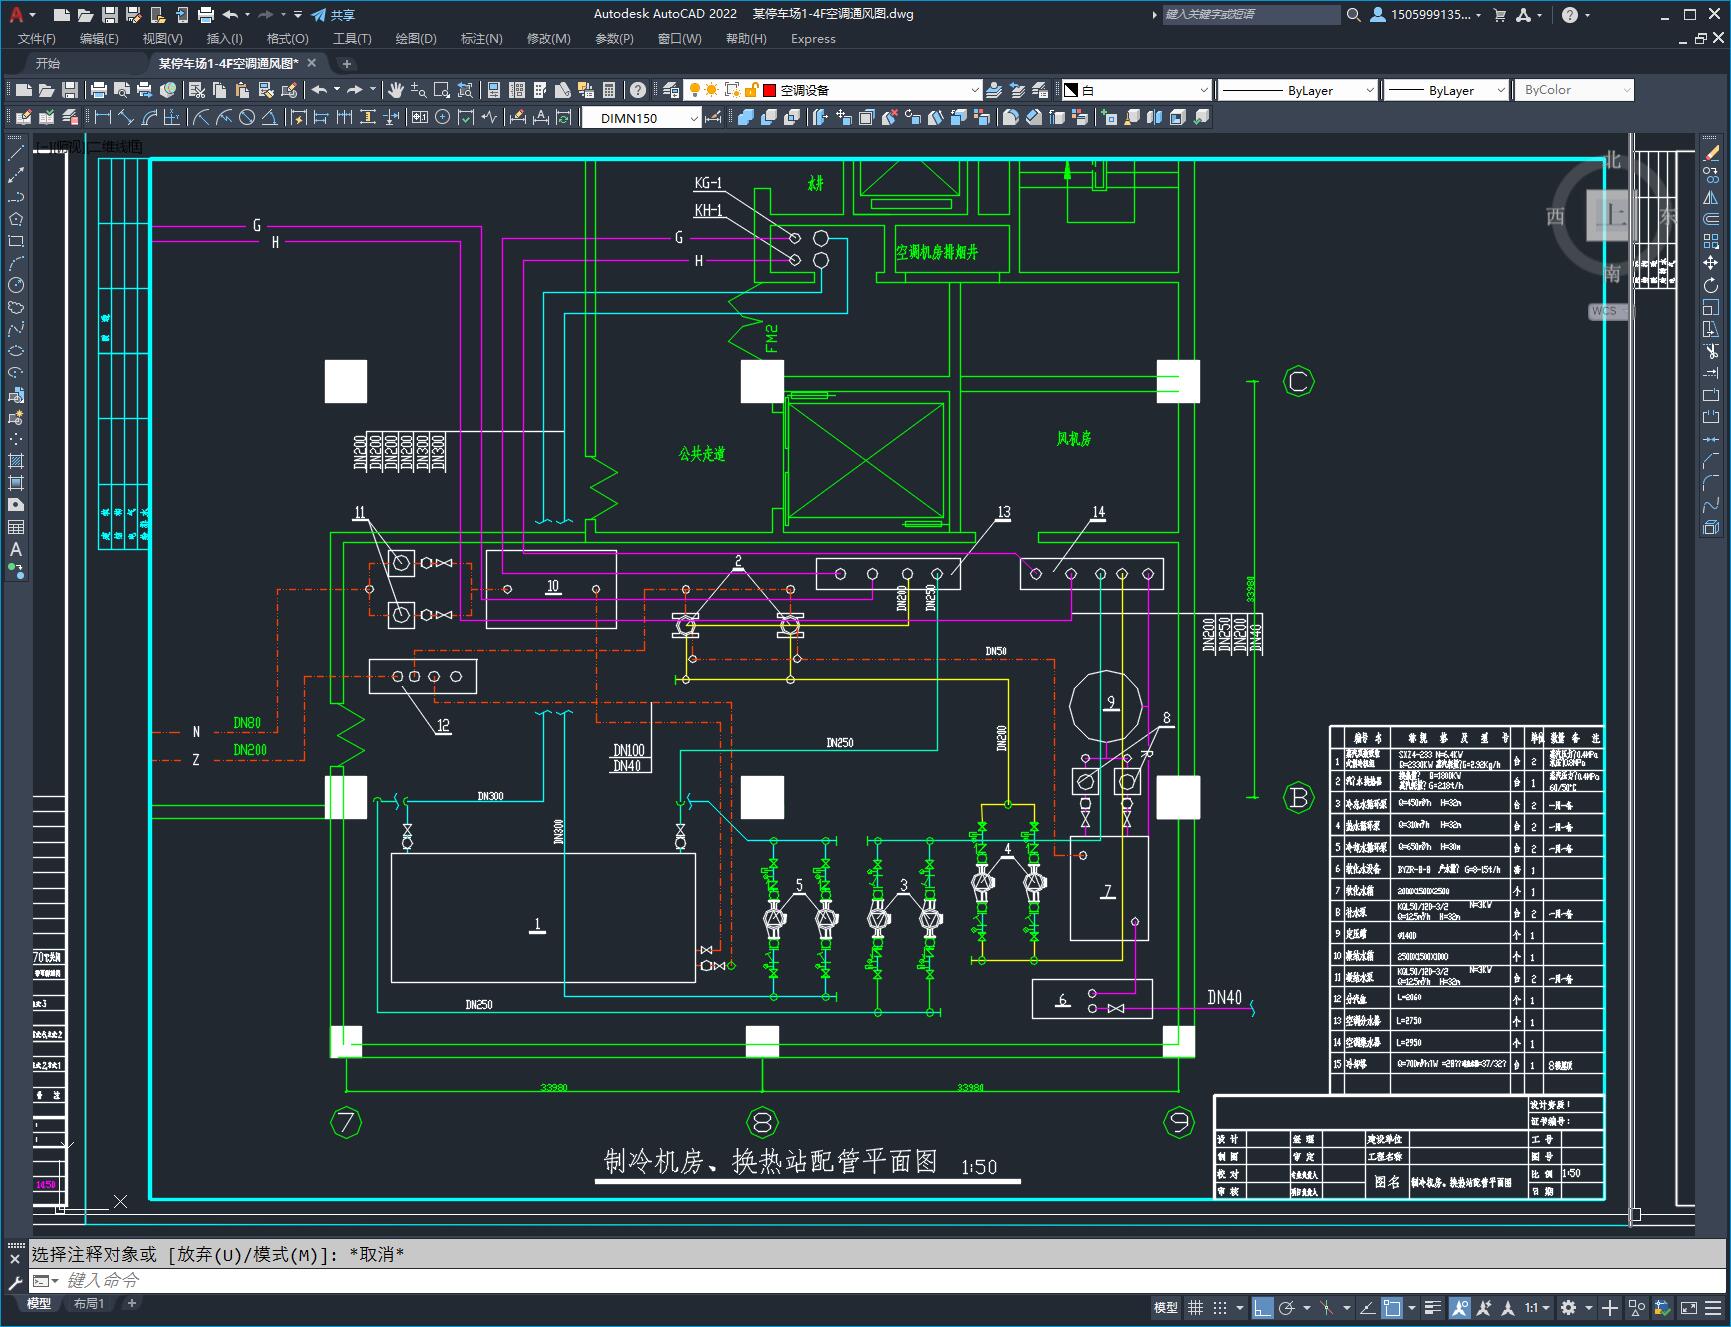Open the color dropdown showing 白
The image size is (1731, 1327).
[x=1136, y=90]
